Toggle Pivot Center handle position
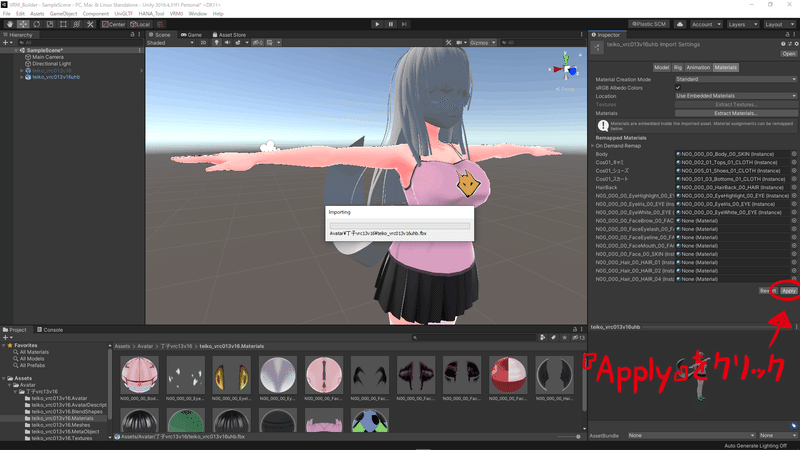The width and height of the screenshot is (800, 450). (113, 24)
